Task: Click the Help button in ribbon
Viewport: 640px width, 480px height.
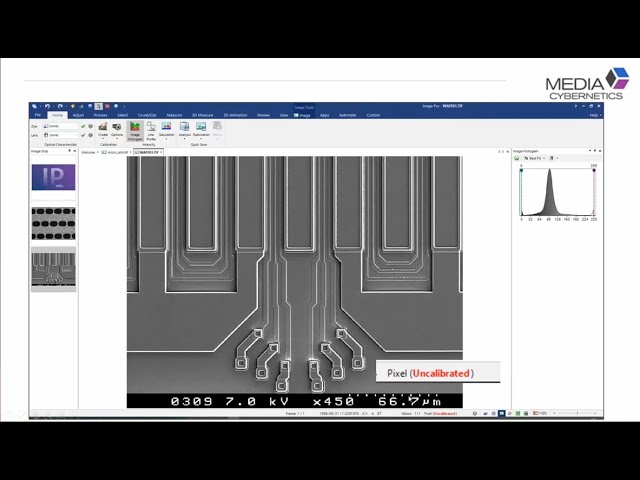Action: pos(593,115)
